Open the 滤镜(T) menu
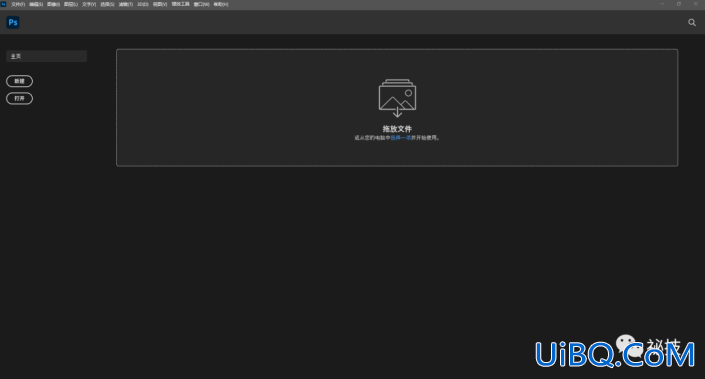 [x=126, y=4]
